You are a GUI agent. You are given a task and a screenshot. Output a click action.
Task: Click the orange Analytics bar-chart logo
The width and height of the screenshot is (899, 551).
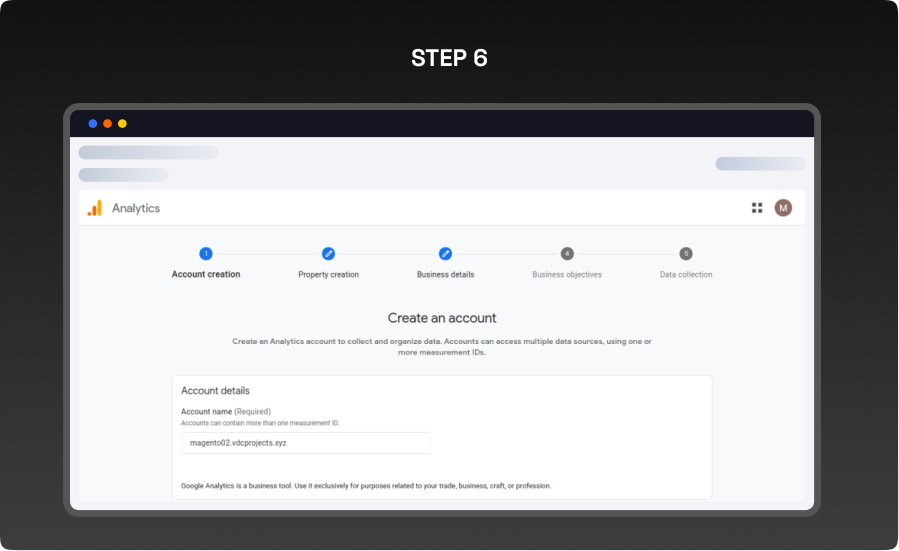click(x=95, y=208)
